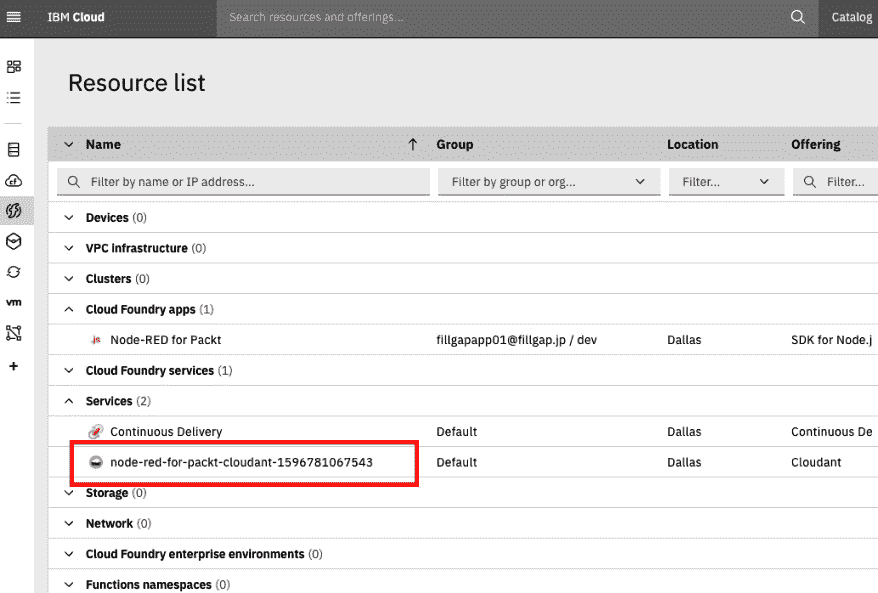This screenshot has height=593, width=878.
Task: Collapse all groups via Name header chevron
Action: [x=69, y=144]
